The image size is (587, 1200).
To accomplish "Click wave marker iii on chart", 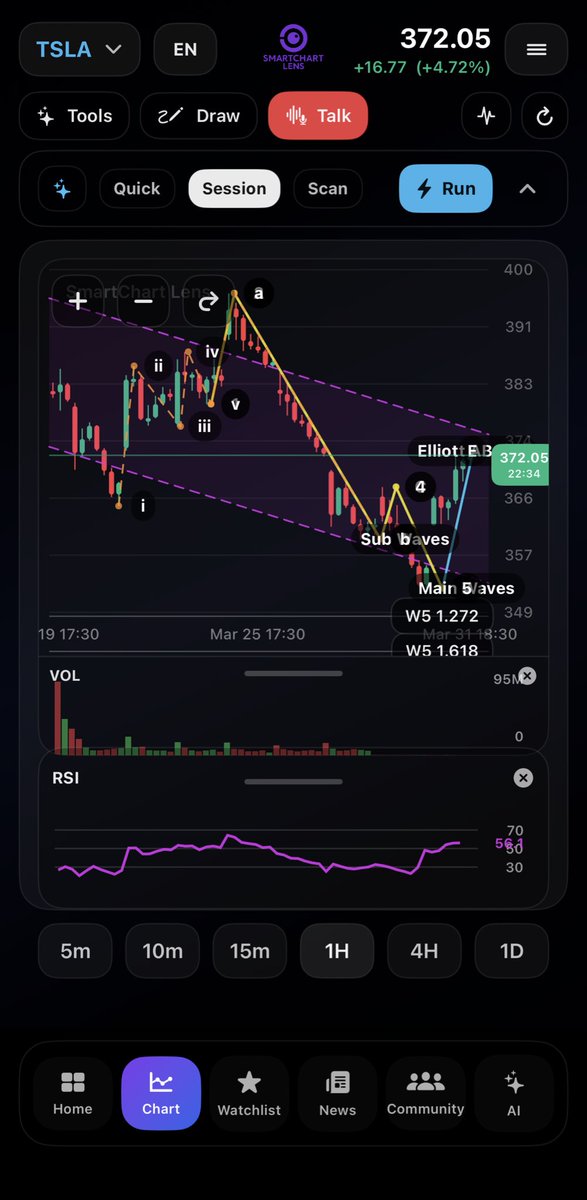I will (x=204, y=425).
